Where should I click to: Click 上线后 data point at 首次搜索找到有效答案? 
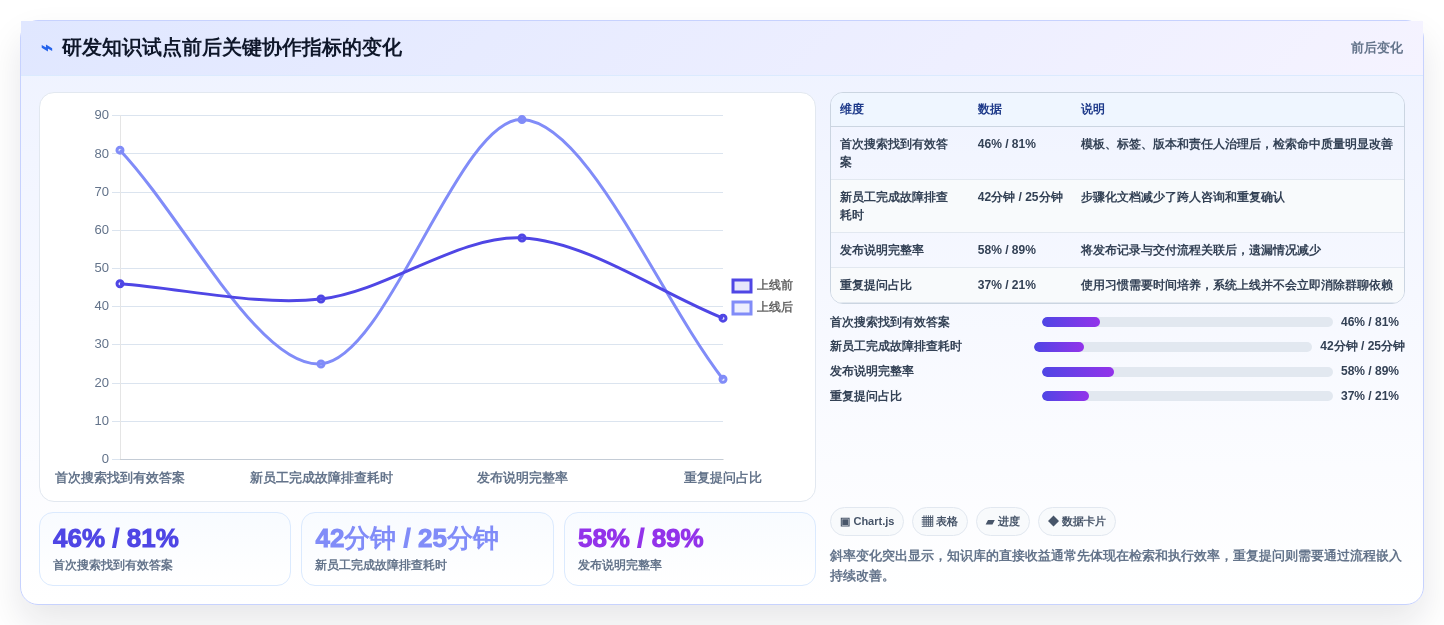pos(120,150)
